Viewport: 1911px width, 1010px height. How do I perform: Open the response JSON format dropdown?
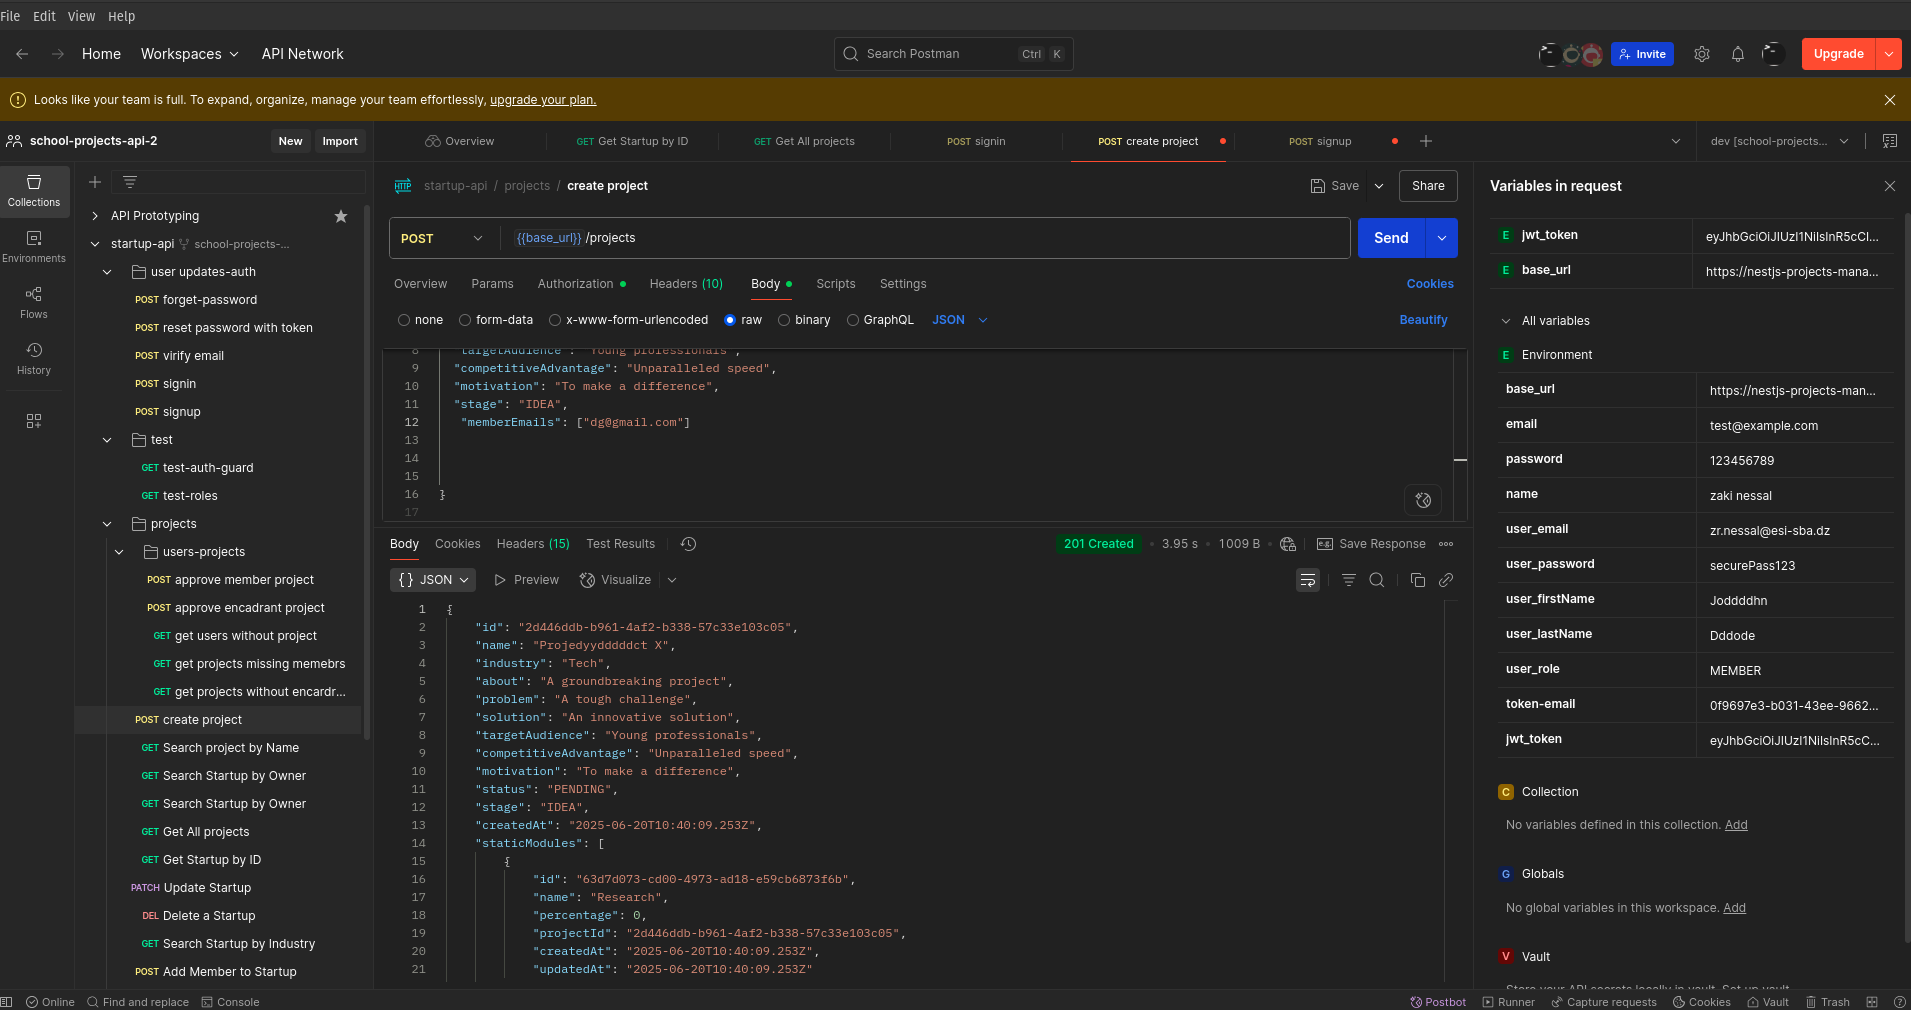click(433, 580)
